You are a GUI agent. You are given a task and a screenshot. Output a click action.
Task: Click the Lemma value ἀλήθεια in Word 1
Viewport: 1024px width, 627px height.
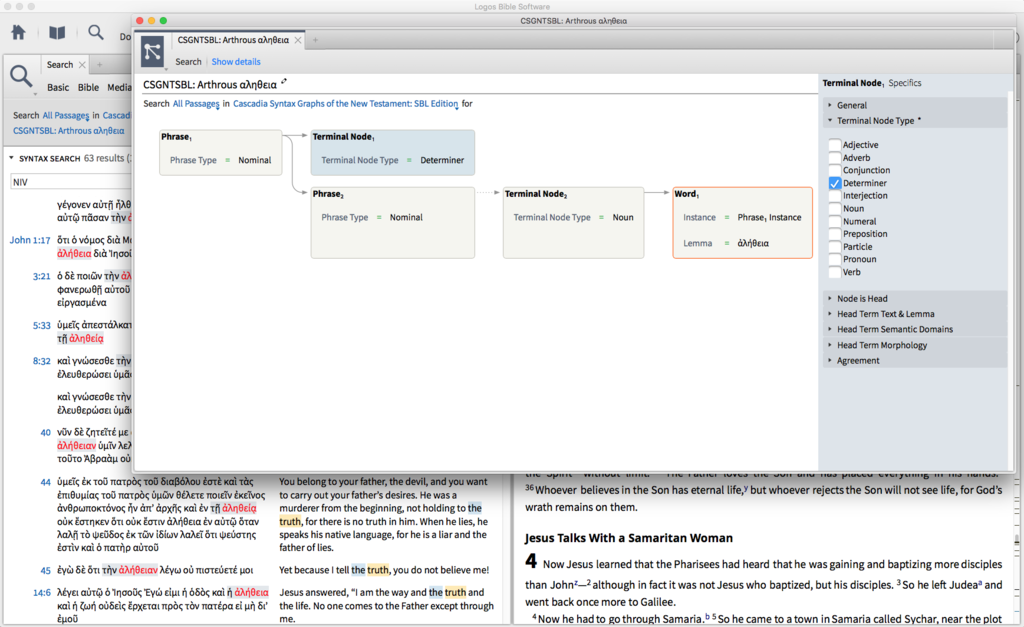click(x=753, y=243)
